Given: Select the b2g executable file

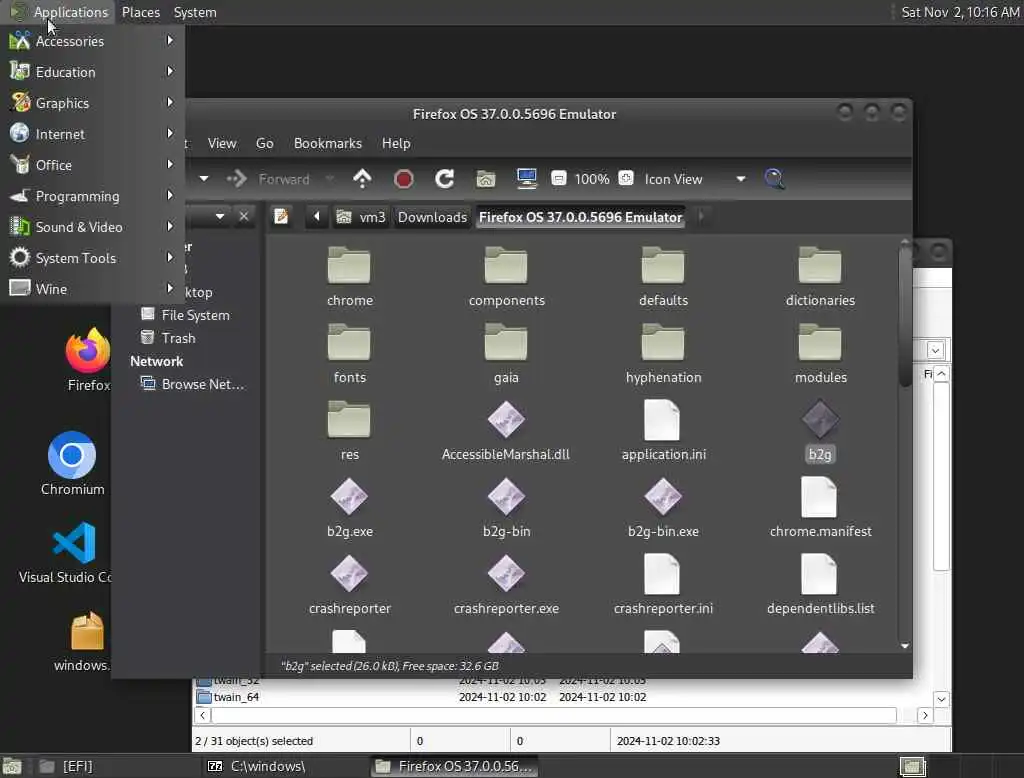Looking at the screenshot, I should [x=820, y=431].
